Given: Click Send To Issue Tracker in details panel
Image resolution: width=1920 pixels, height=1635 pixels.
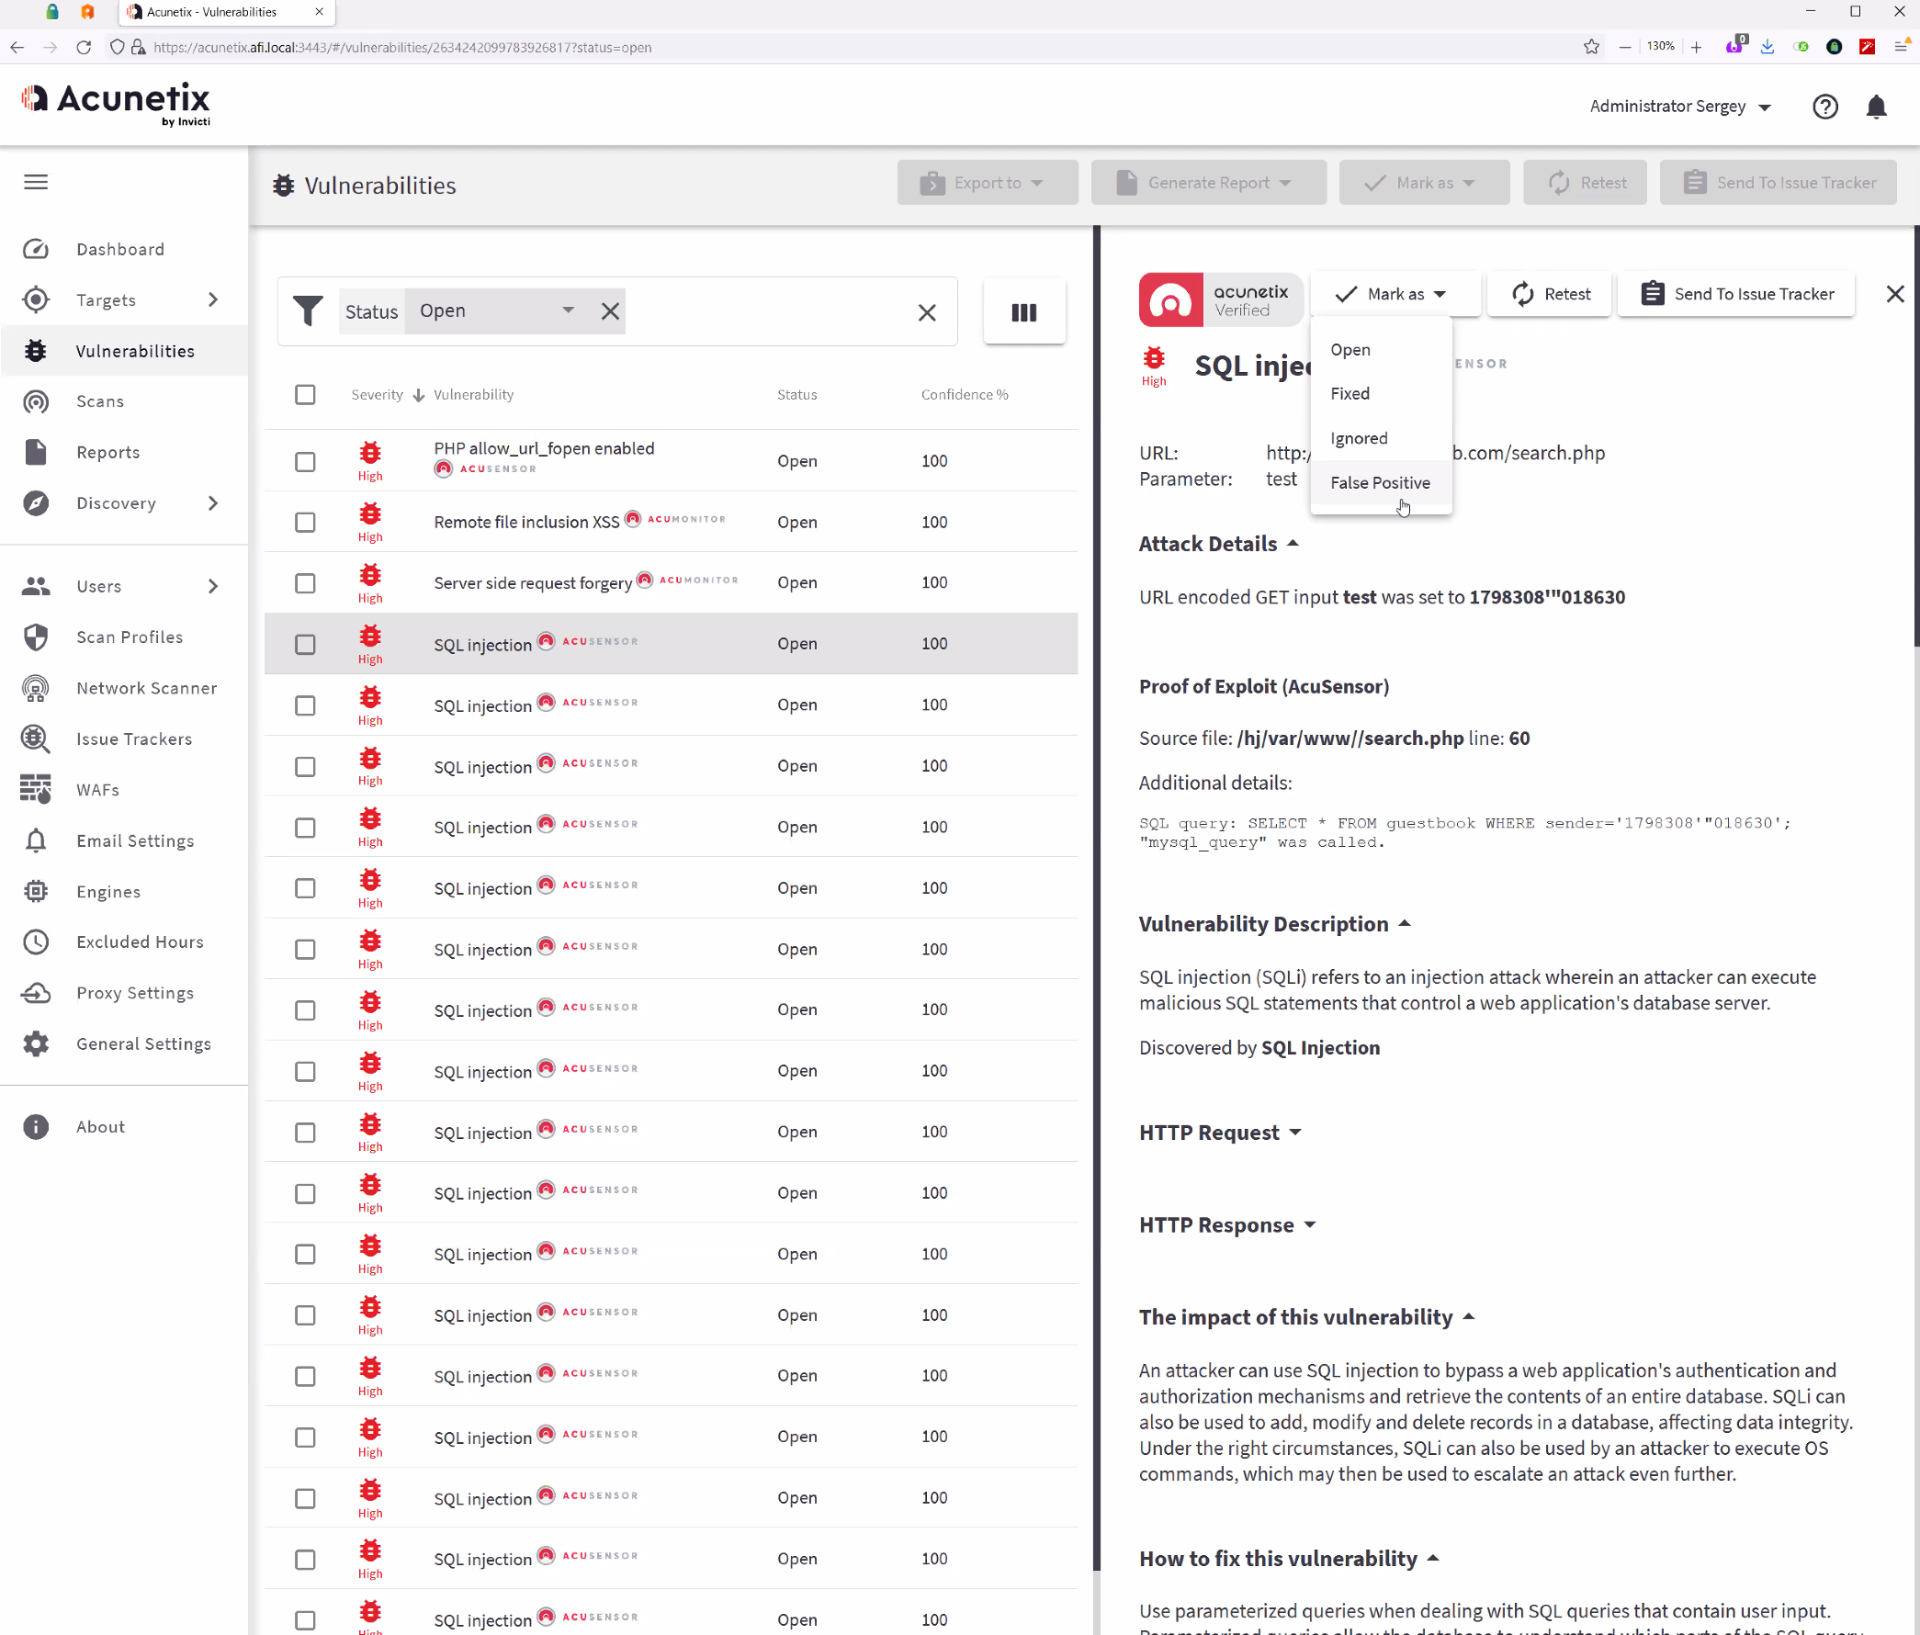Looking at the screenshot, I should point(1737,294).
